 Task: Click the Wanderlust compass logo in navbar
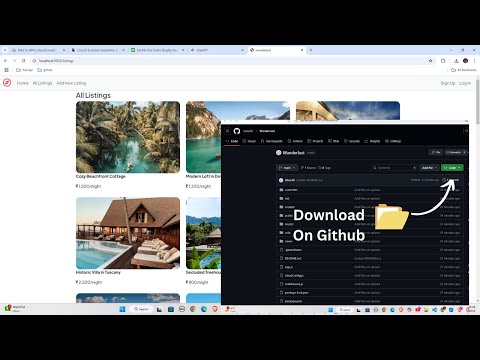tap(7, 83)
